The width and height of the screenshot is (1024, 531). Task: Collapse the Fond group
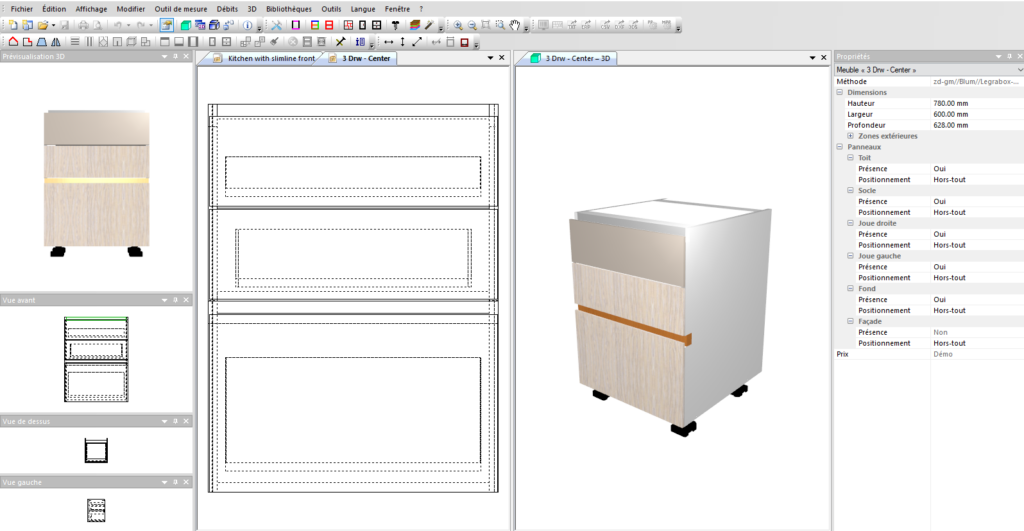(850, 288)
